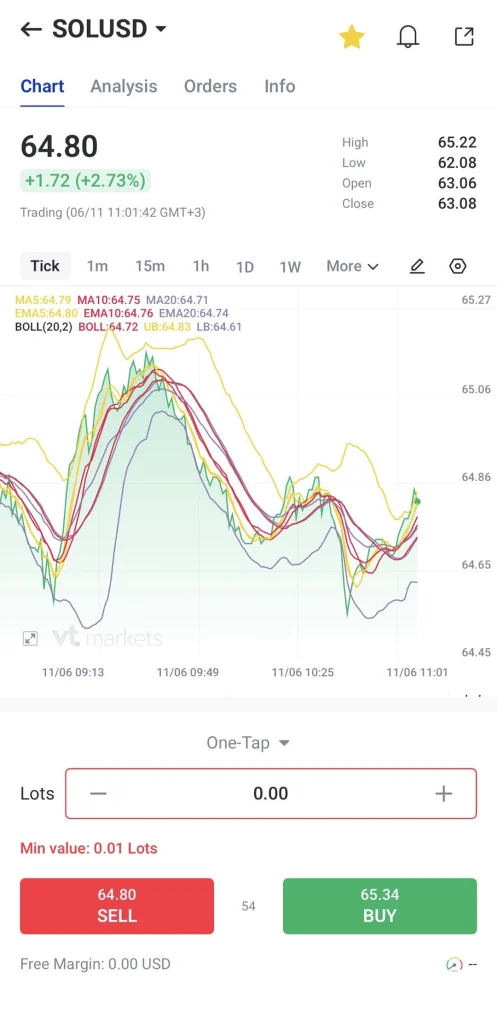Open the One-Tap order type dropdown
The image size is (497, 1024).
[x=248, y=743]
